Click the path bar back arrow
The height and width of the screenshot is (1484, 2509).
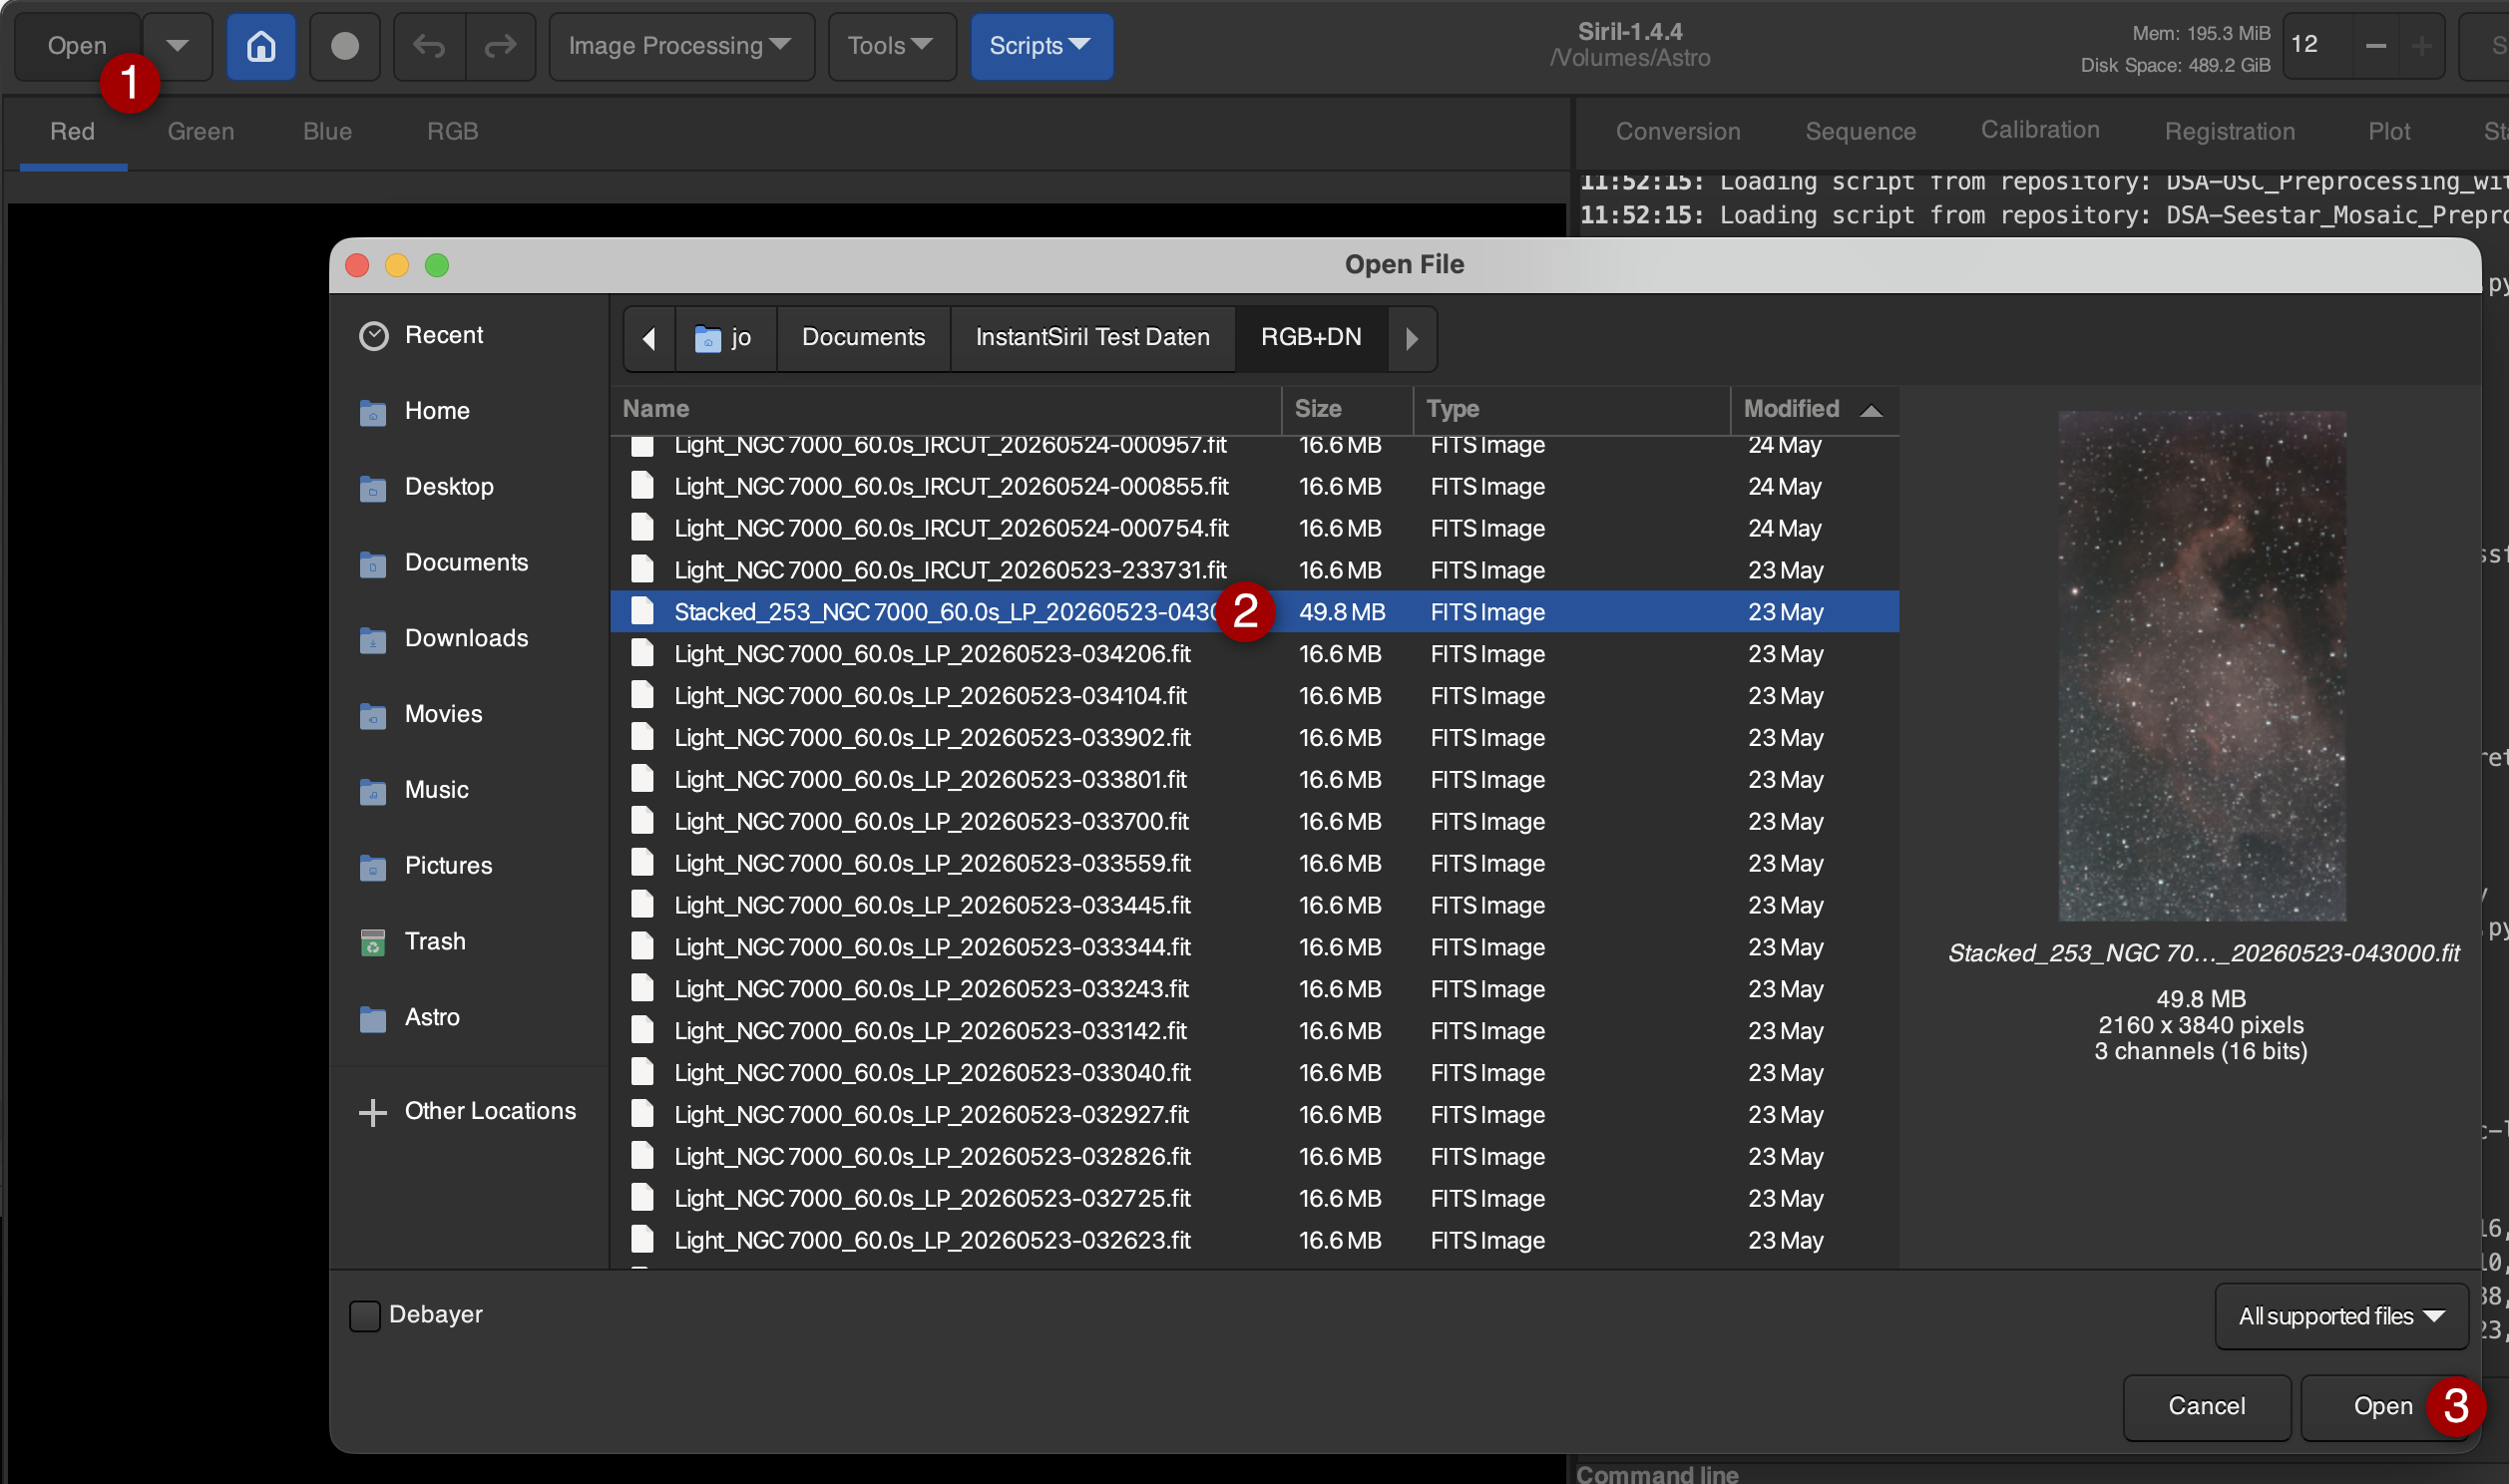click(649, 338)
